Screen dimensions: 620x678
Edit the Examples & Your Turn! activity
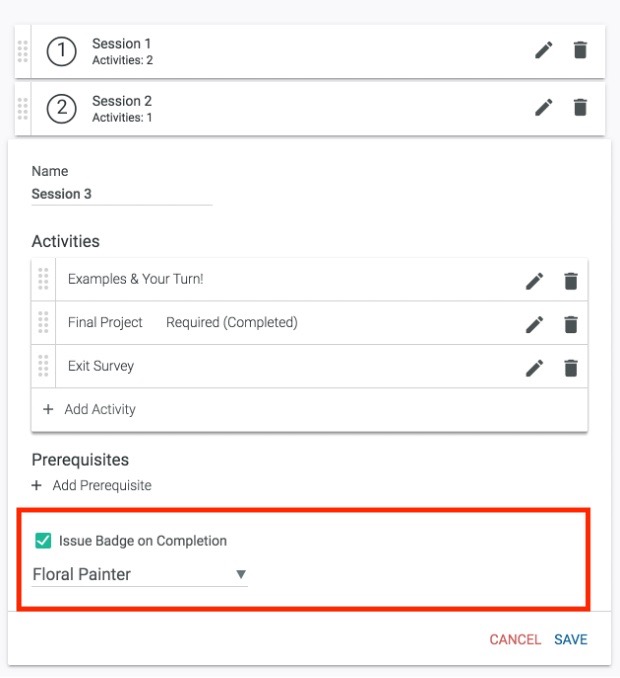click(x=535, y=281)
